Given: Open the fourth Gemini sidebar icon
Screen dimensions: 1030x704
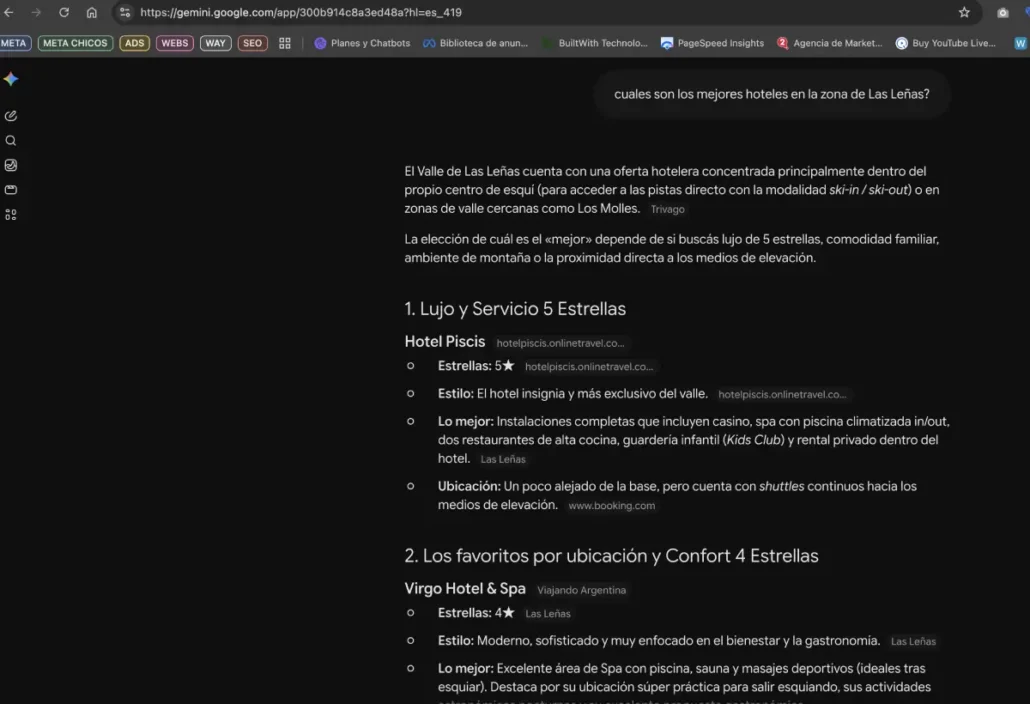Looking at the screenshot, I should point(11,190).
